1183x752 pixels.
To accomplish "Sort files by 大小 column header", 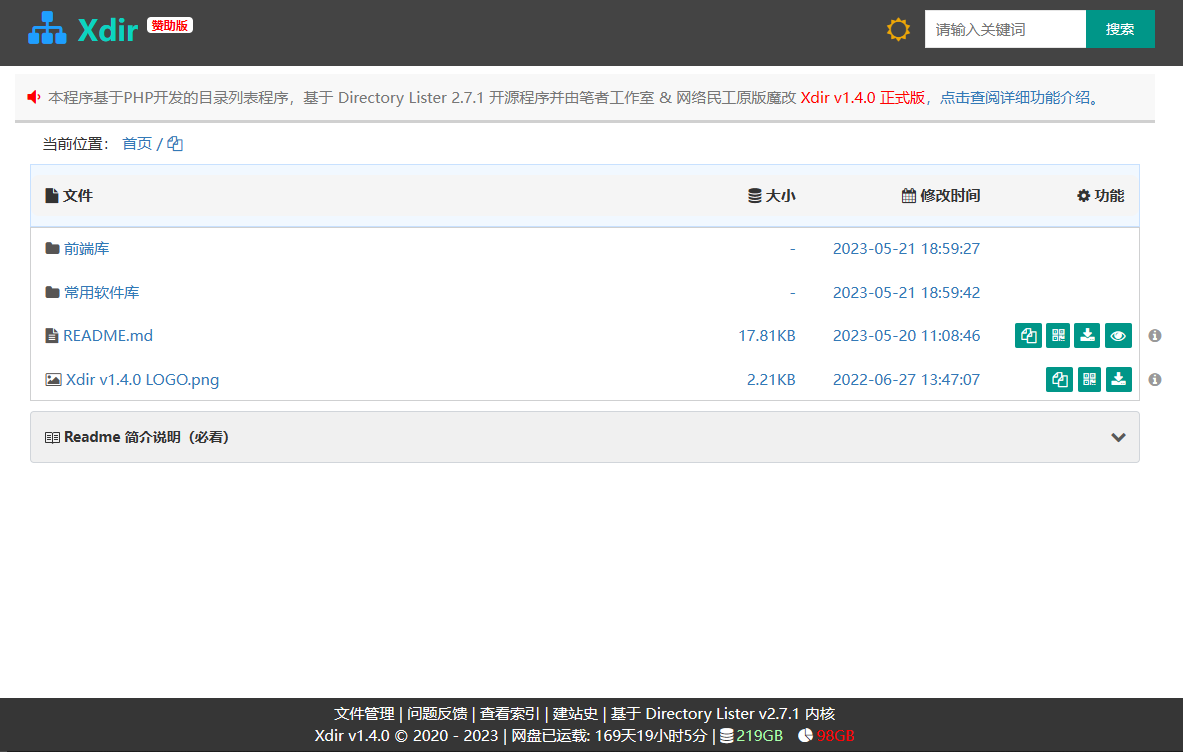I will pyautogui.click(x=771, y=195).
